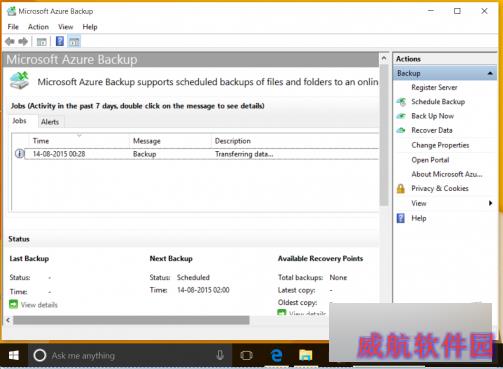Click About Microsoft Azu... action
503x369 pixels.
pyautogui.click(x=447, y=174)
